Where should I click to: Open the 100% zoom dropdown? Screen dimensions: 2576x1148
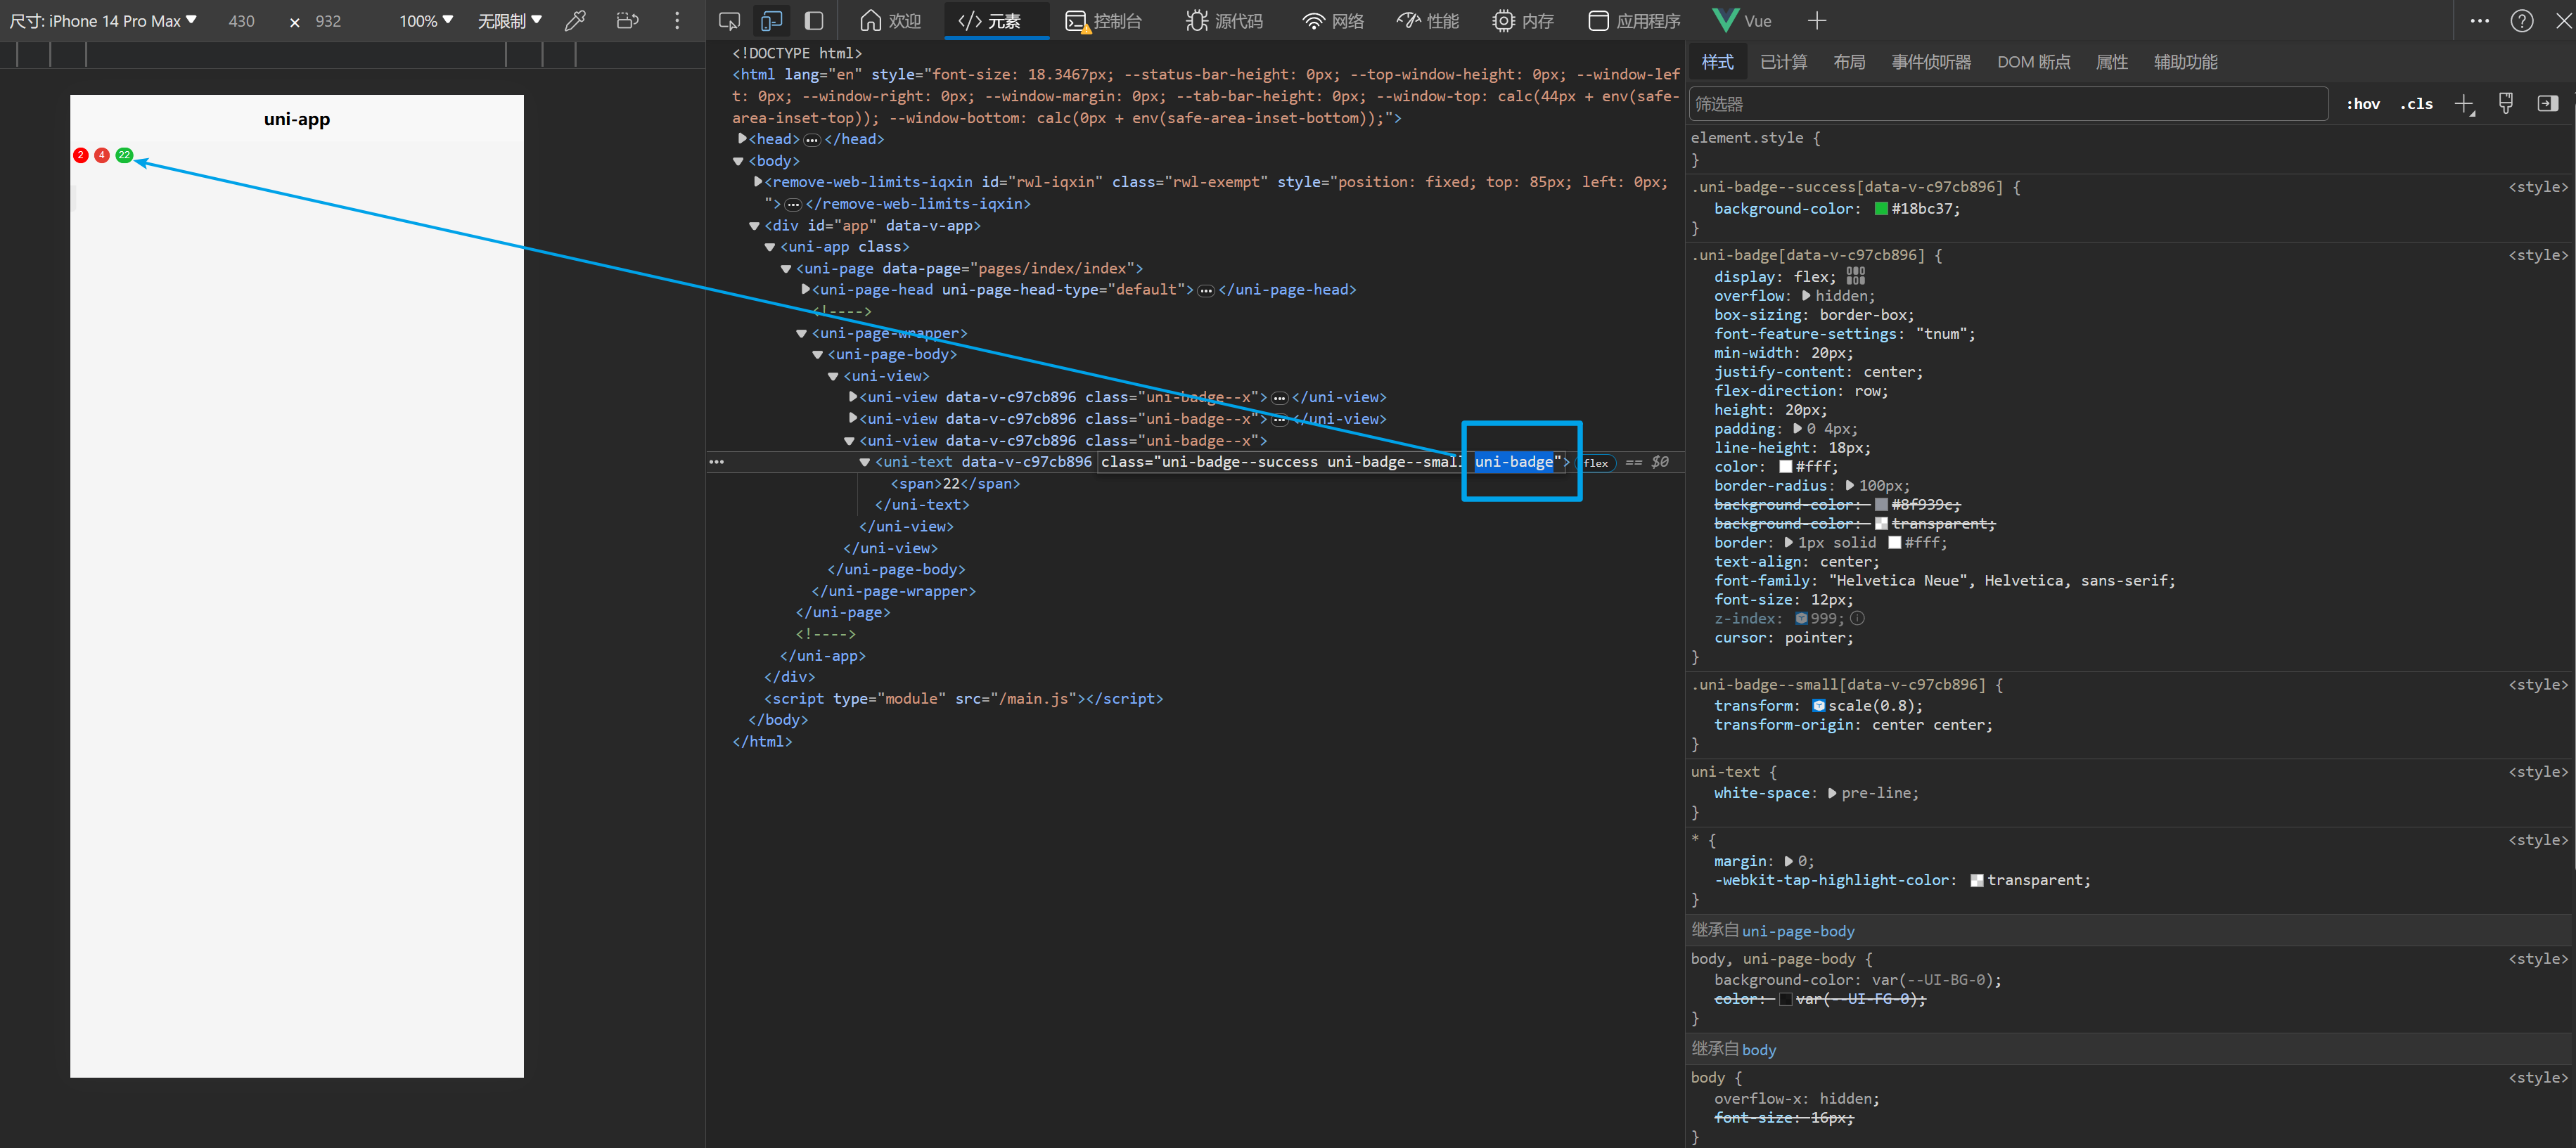click(426, 21)
